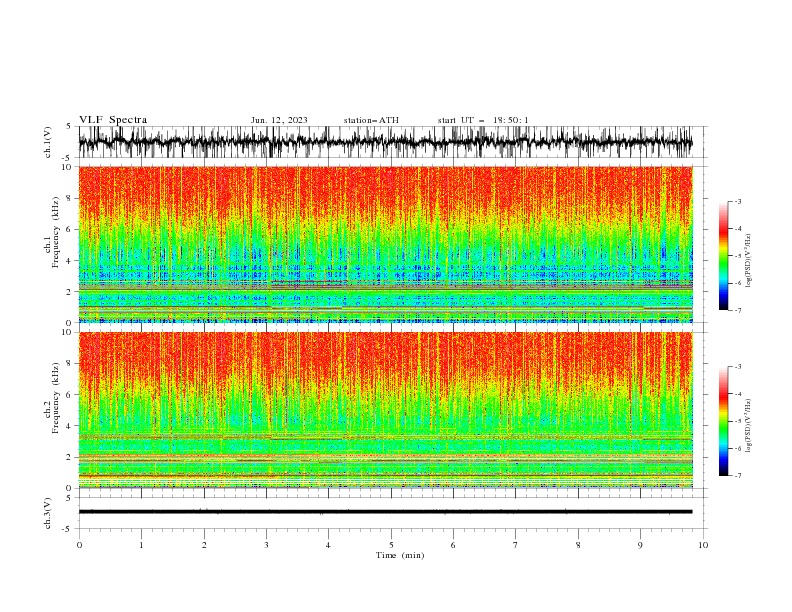The image size is (792, 612).
Task: Click the "ch.1 Frequency (kHz)" axis label
Action: (53, 231)
